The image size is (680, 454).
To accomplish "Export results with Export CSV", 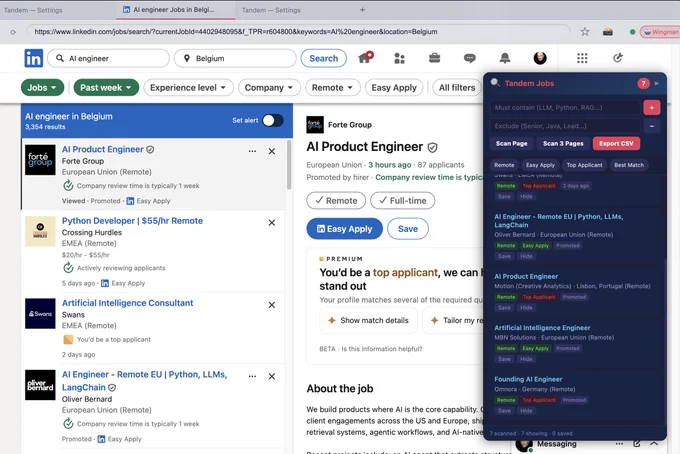I will 616,144.
